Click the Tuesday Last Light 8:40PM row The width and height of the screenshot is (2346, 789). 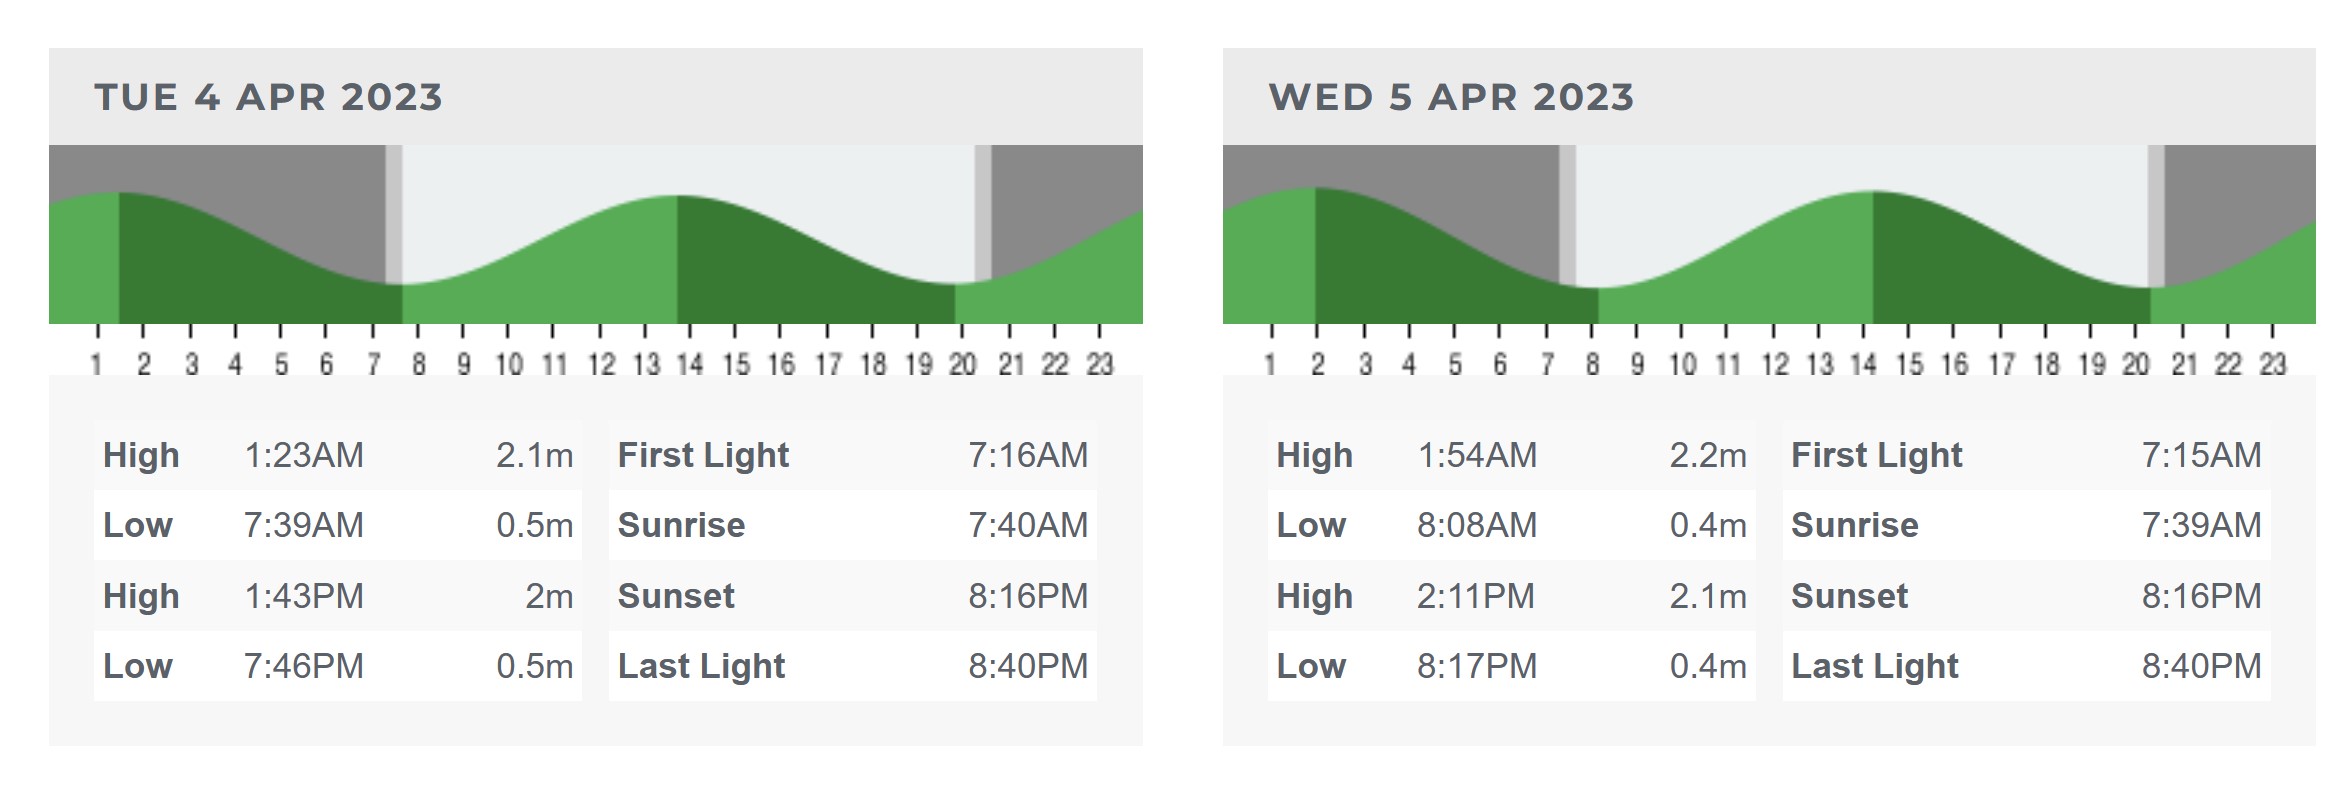pos(853,666)
